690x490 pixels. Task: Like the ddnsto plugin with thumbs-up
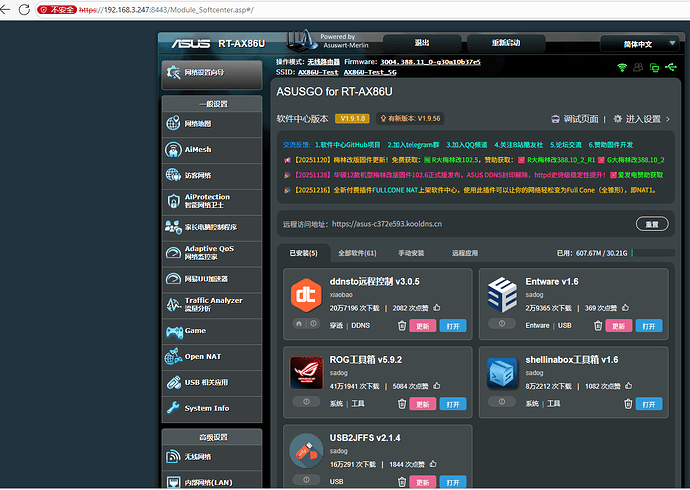437,308
